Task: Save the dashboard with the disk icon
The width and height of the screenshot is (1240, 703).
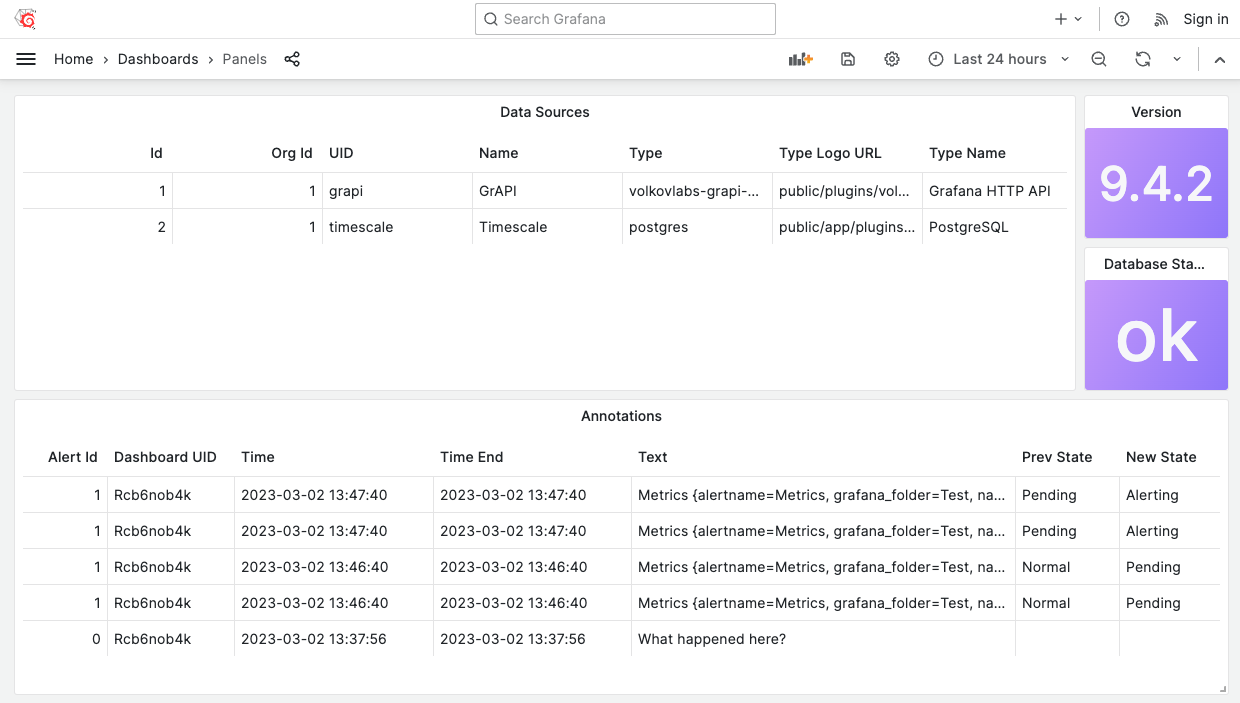Action: [848, 59]
